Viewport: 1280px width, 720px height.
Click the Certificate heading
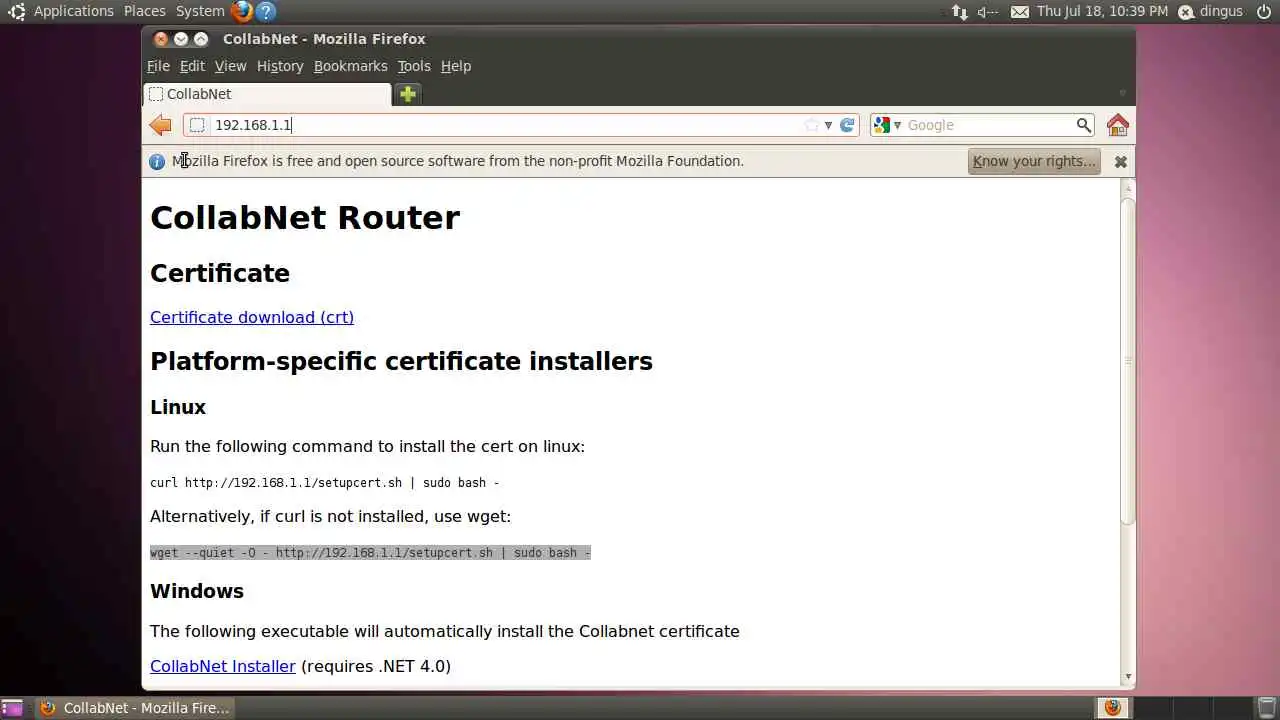pyautogui.click(x=220, y=273)
